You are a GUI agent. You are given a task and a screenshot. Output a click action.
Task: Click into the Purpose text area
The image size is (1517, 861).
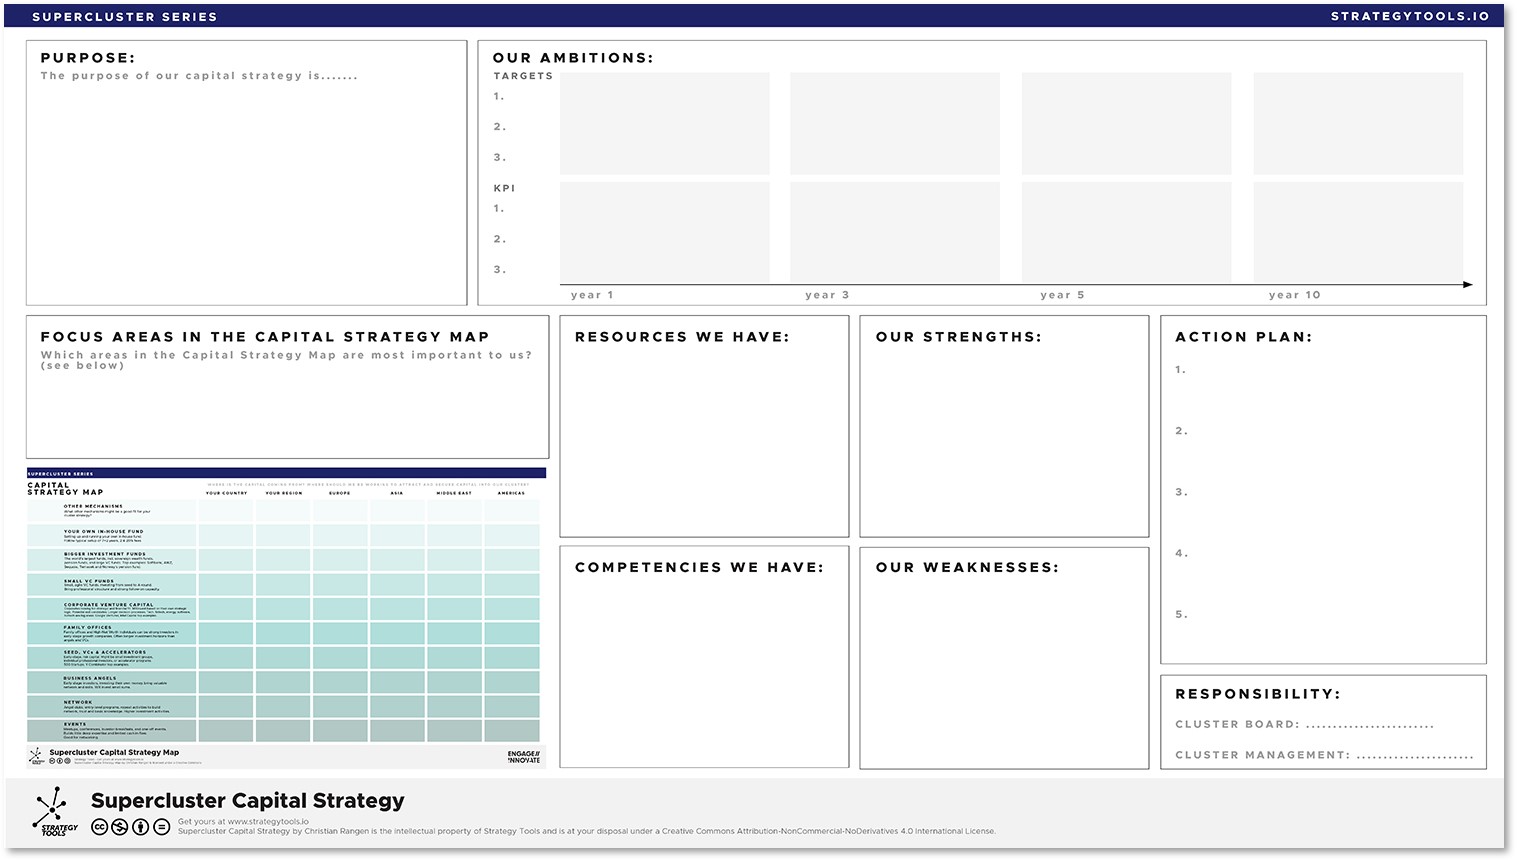246,190
